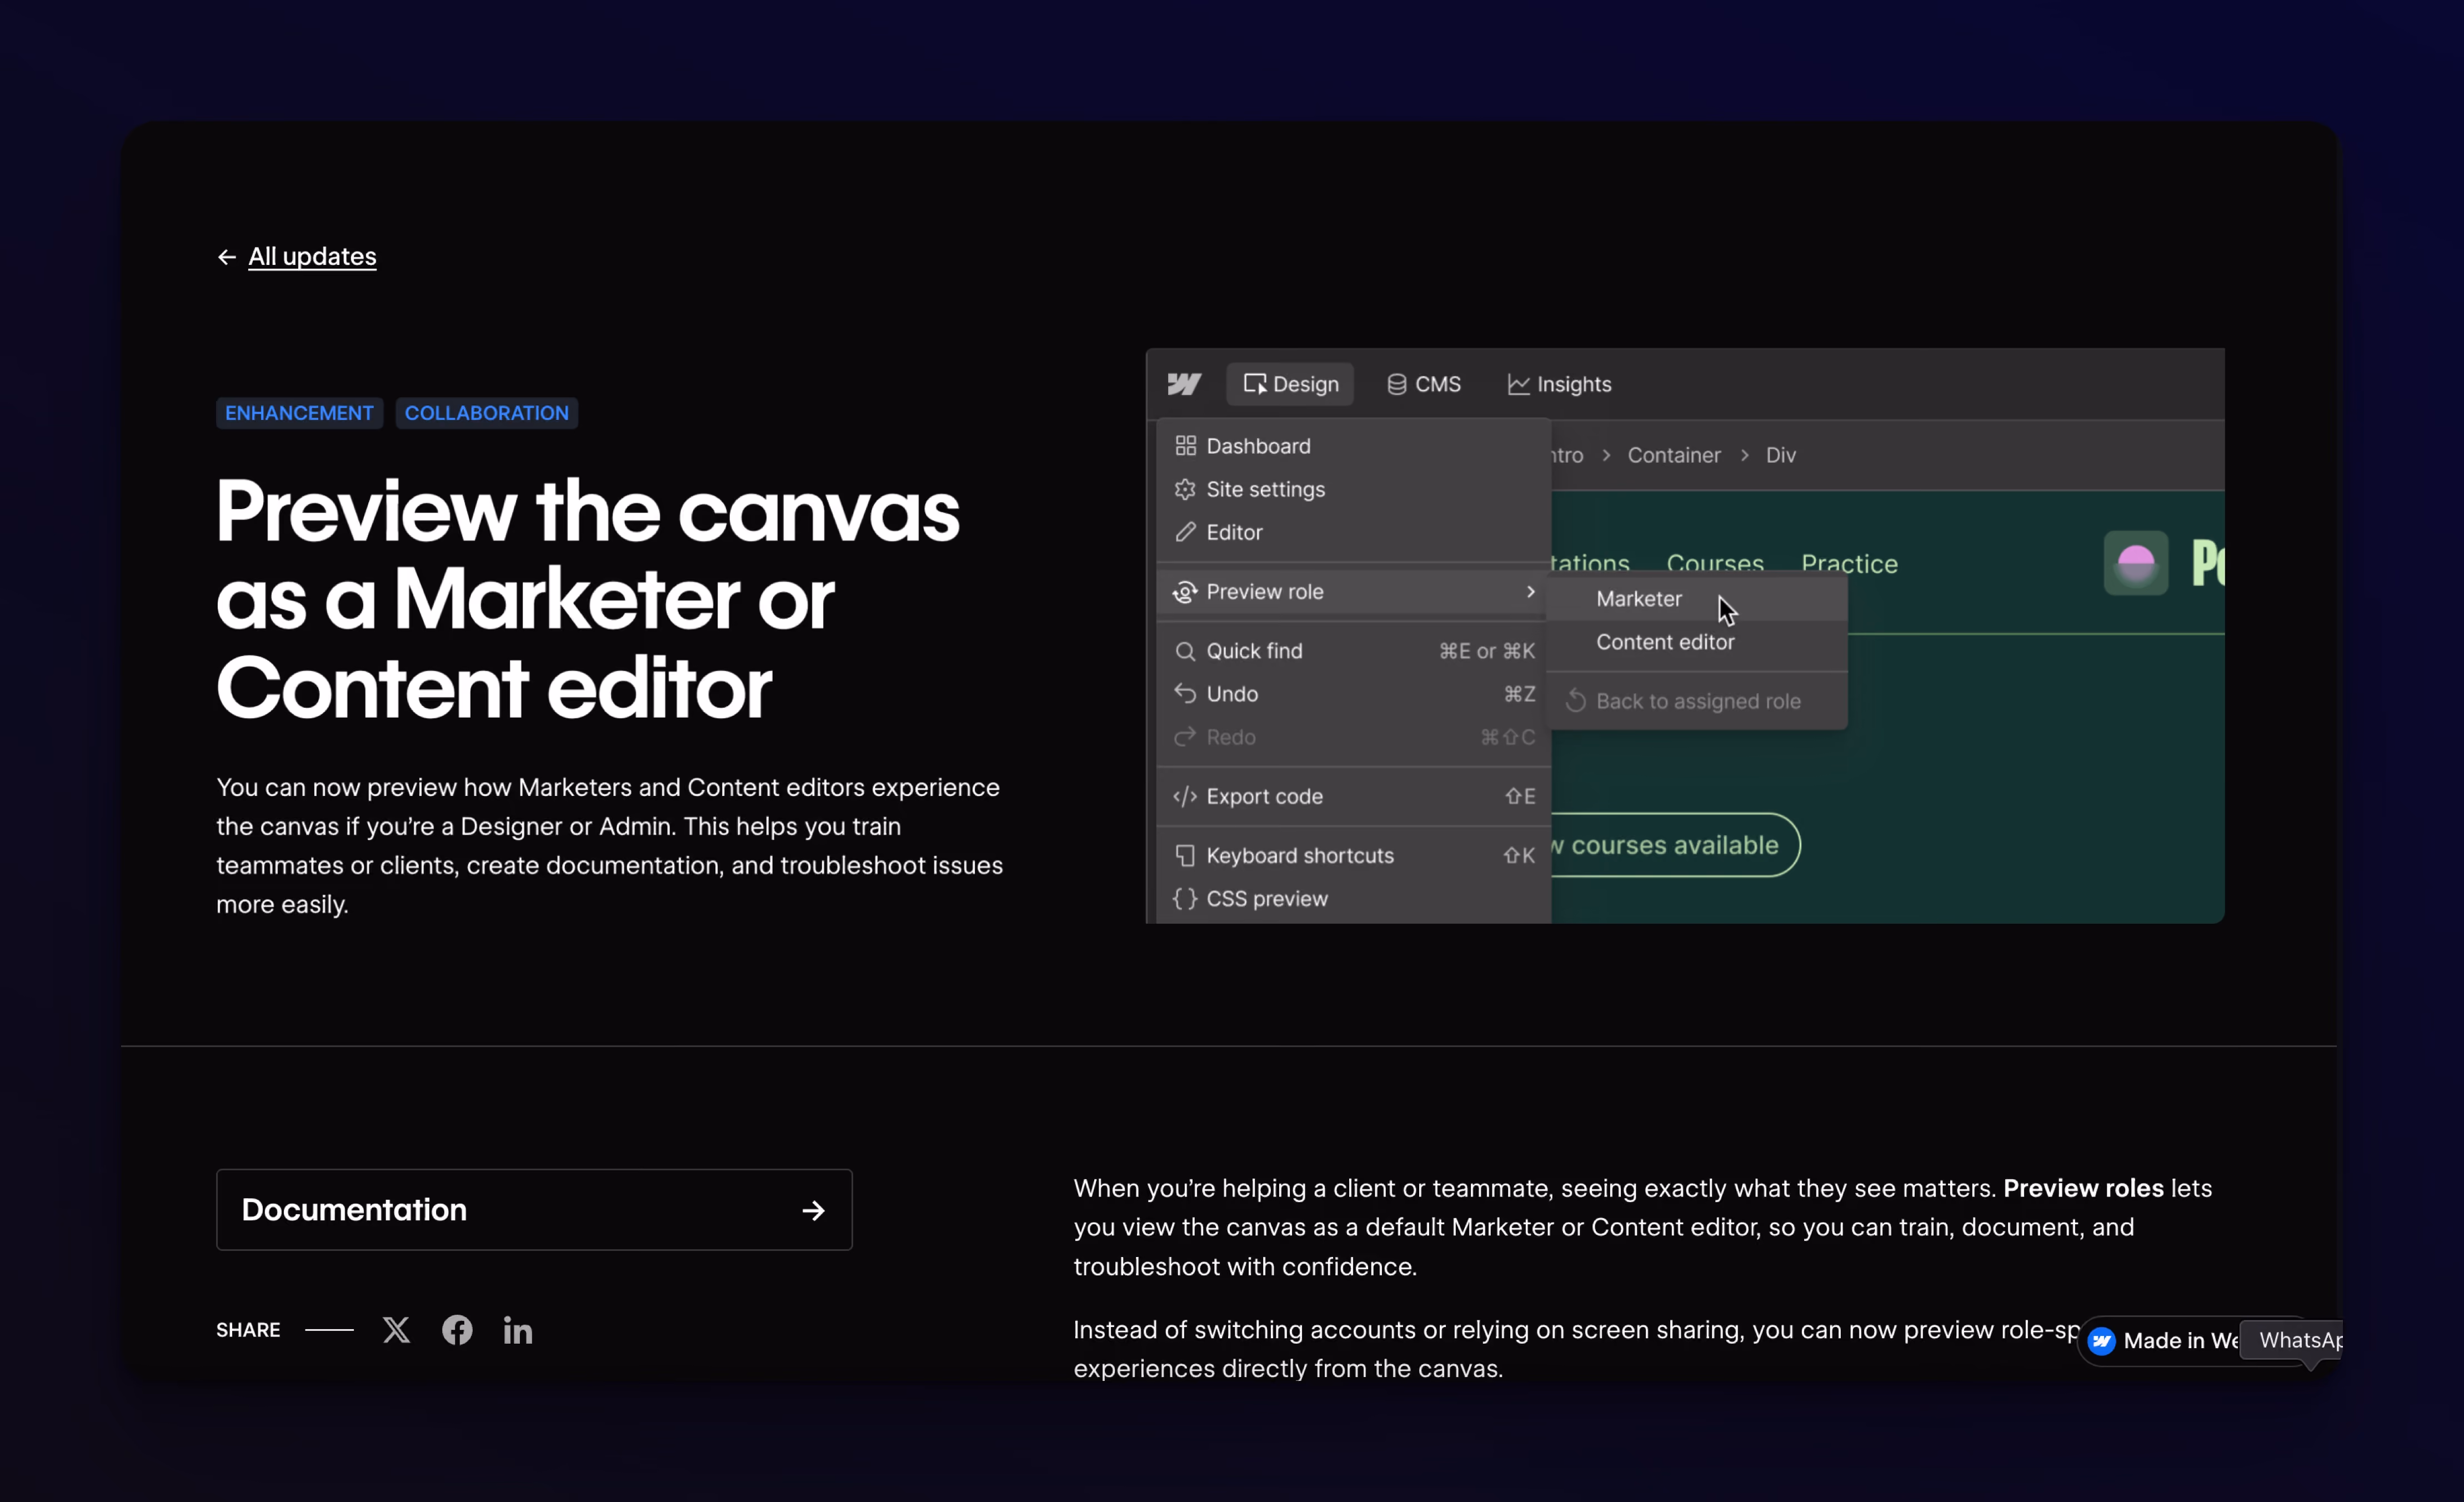Image resolution: width=2464 pixels, height=1502 pixels.
Task: Click the Dashboard grid icon
Action: tap(1185, 446)
